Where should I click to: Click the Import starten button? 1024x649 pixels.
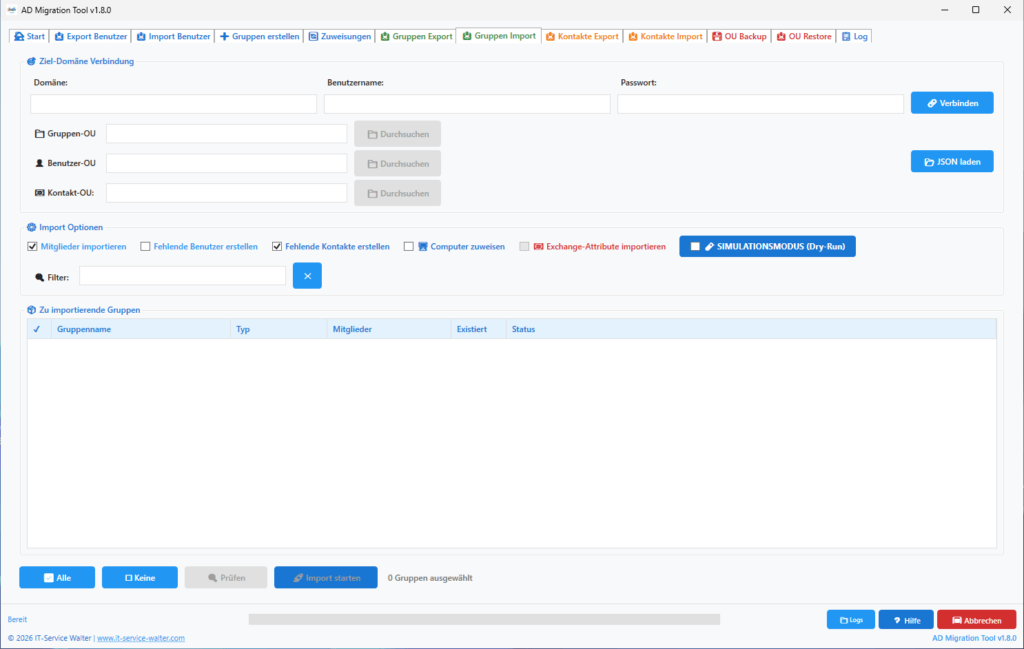click(x=326, y=578)
